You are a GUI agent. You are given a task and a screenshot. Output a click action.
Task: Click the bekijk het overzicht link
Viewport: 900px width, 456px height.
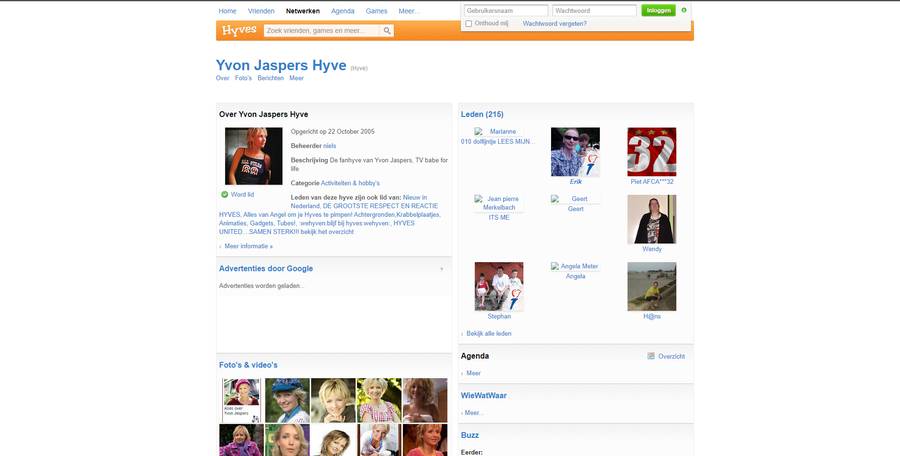pos(325,232)
